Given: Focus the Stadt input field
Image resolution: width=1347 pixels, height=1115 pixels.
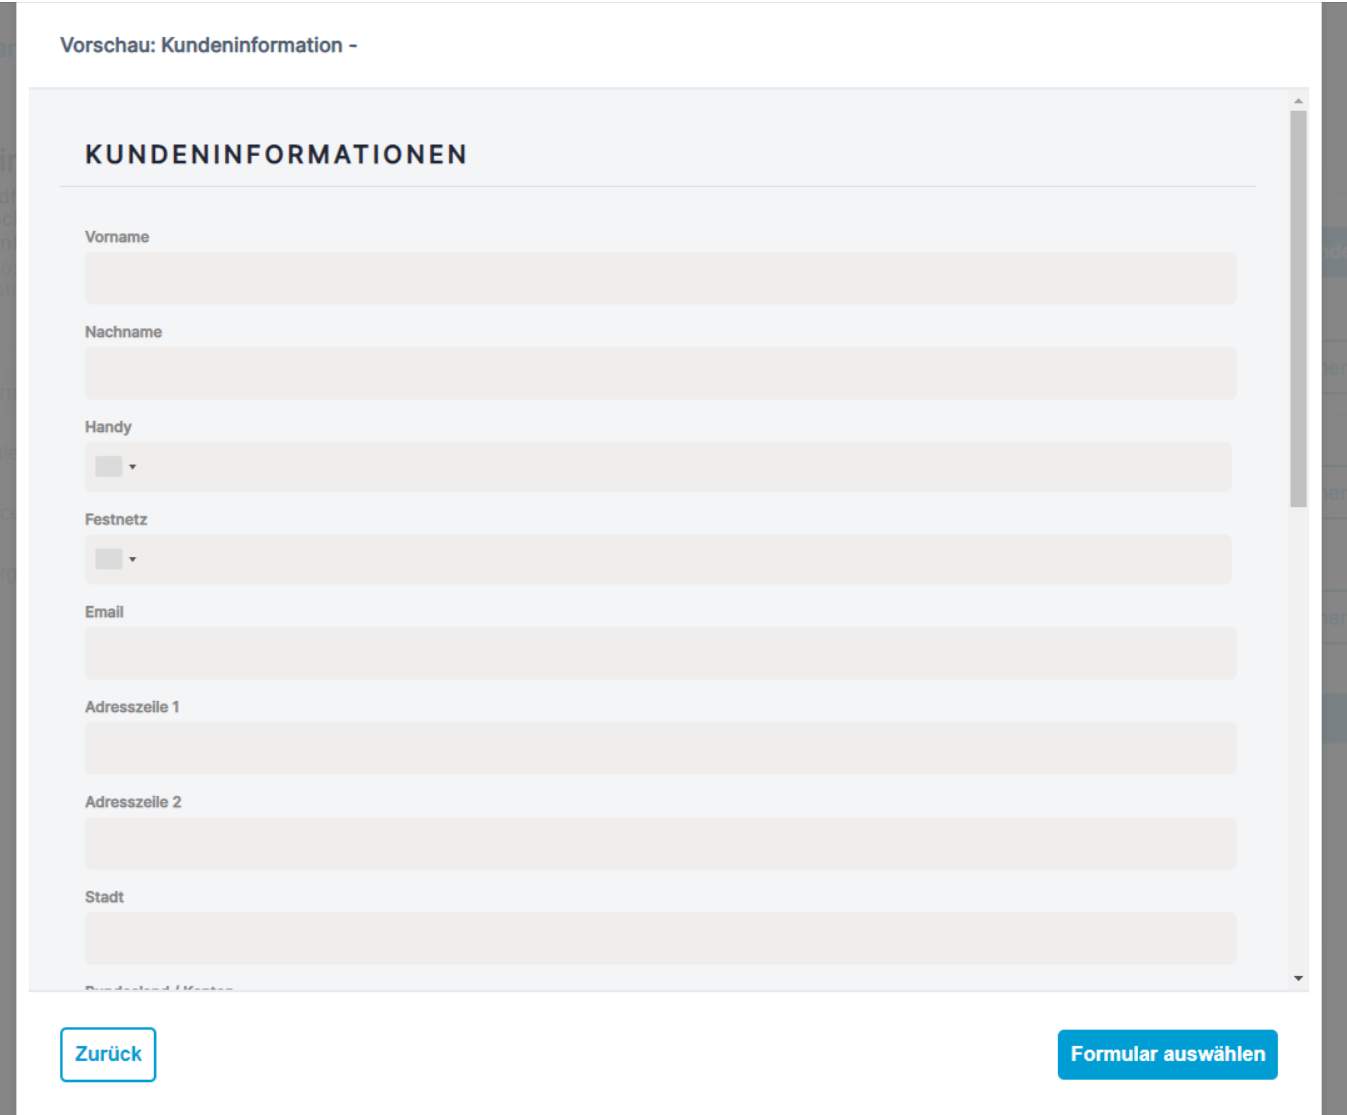Looking at the screenshot, I should [660, 938].
